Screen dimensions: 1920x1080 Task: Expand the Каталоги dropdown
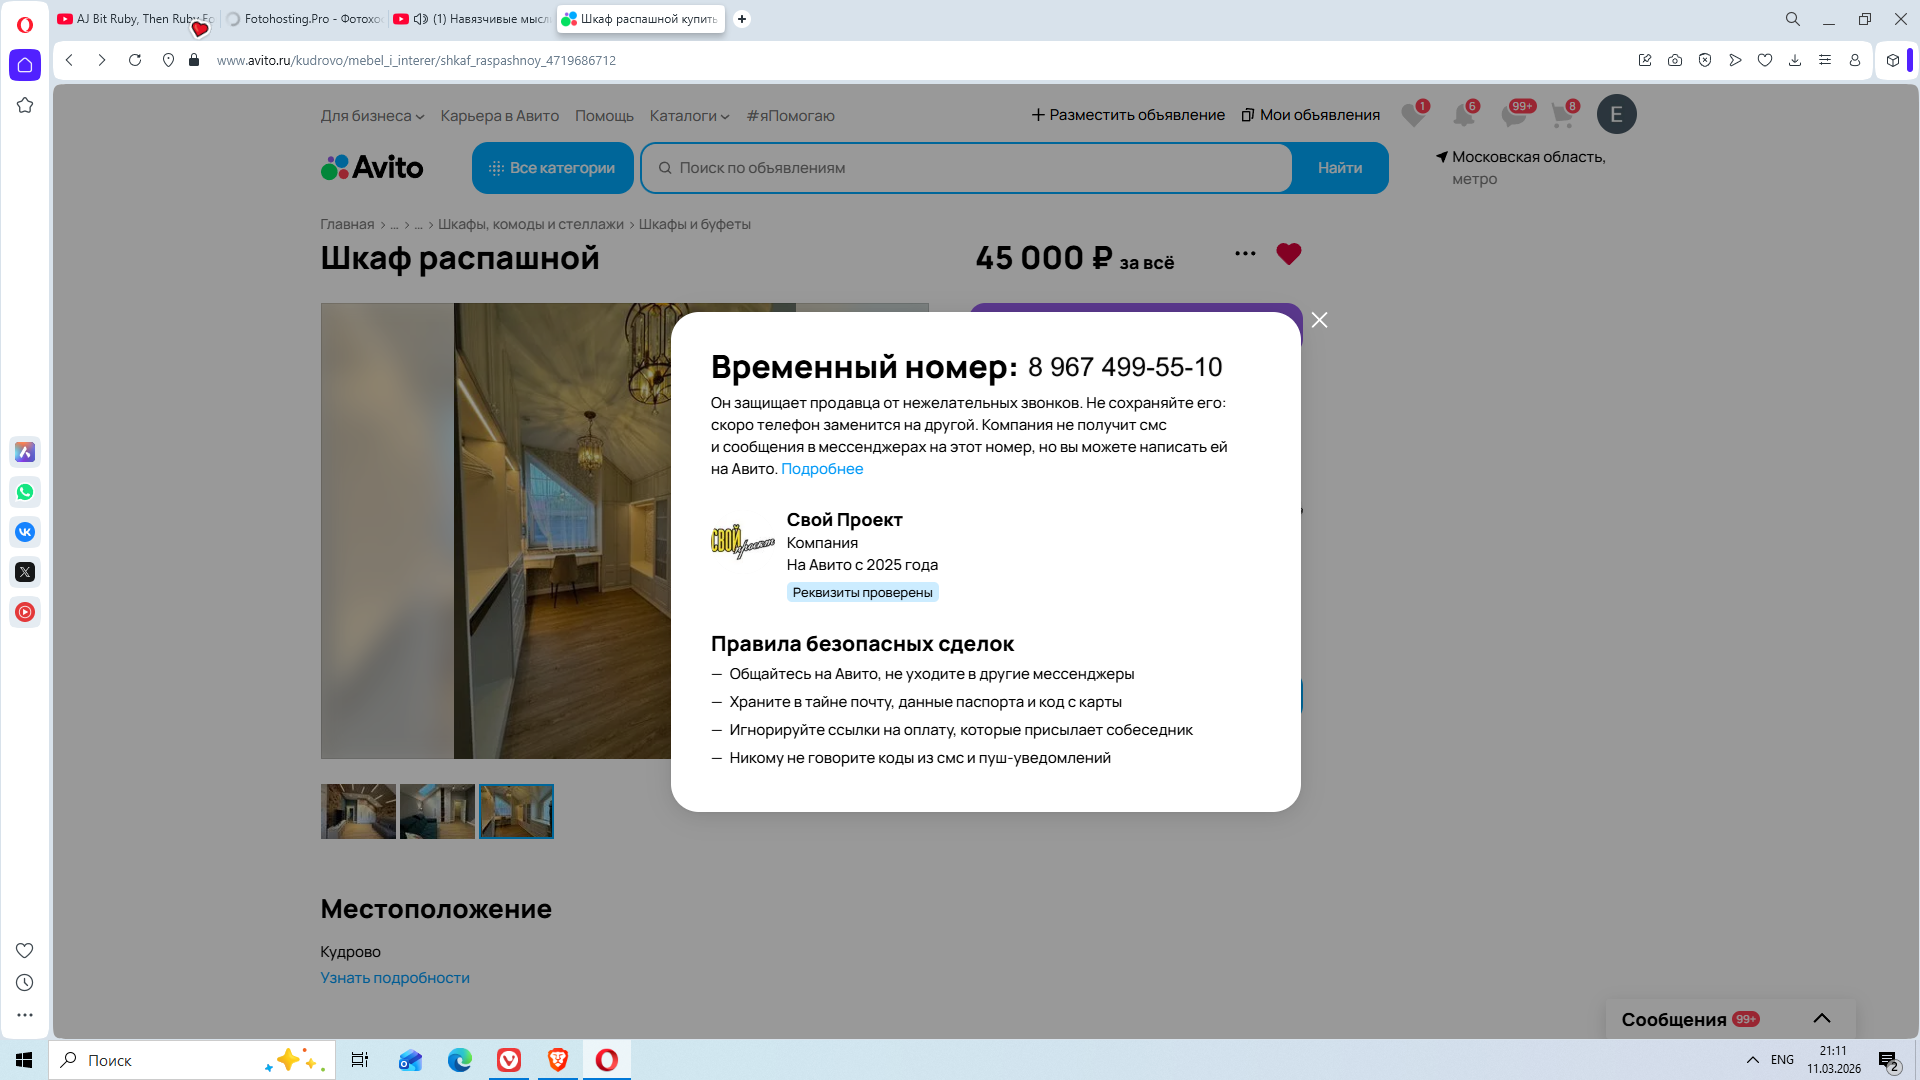pyautogui.click(x=689, y=116)
